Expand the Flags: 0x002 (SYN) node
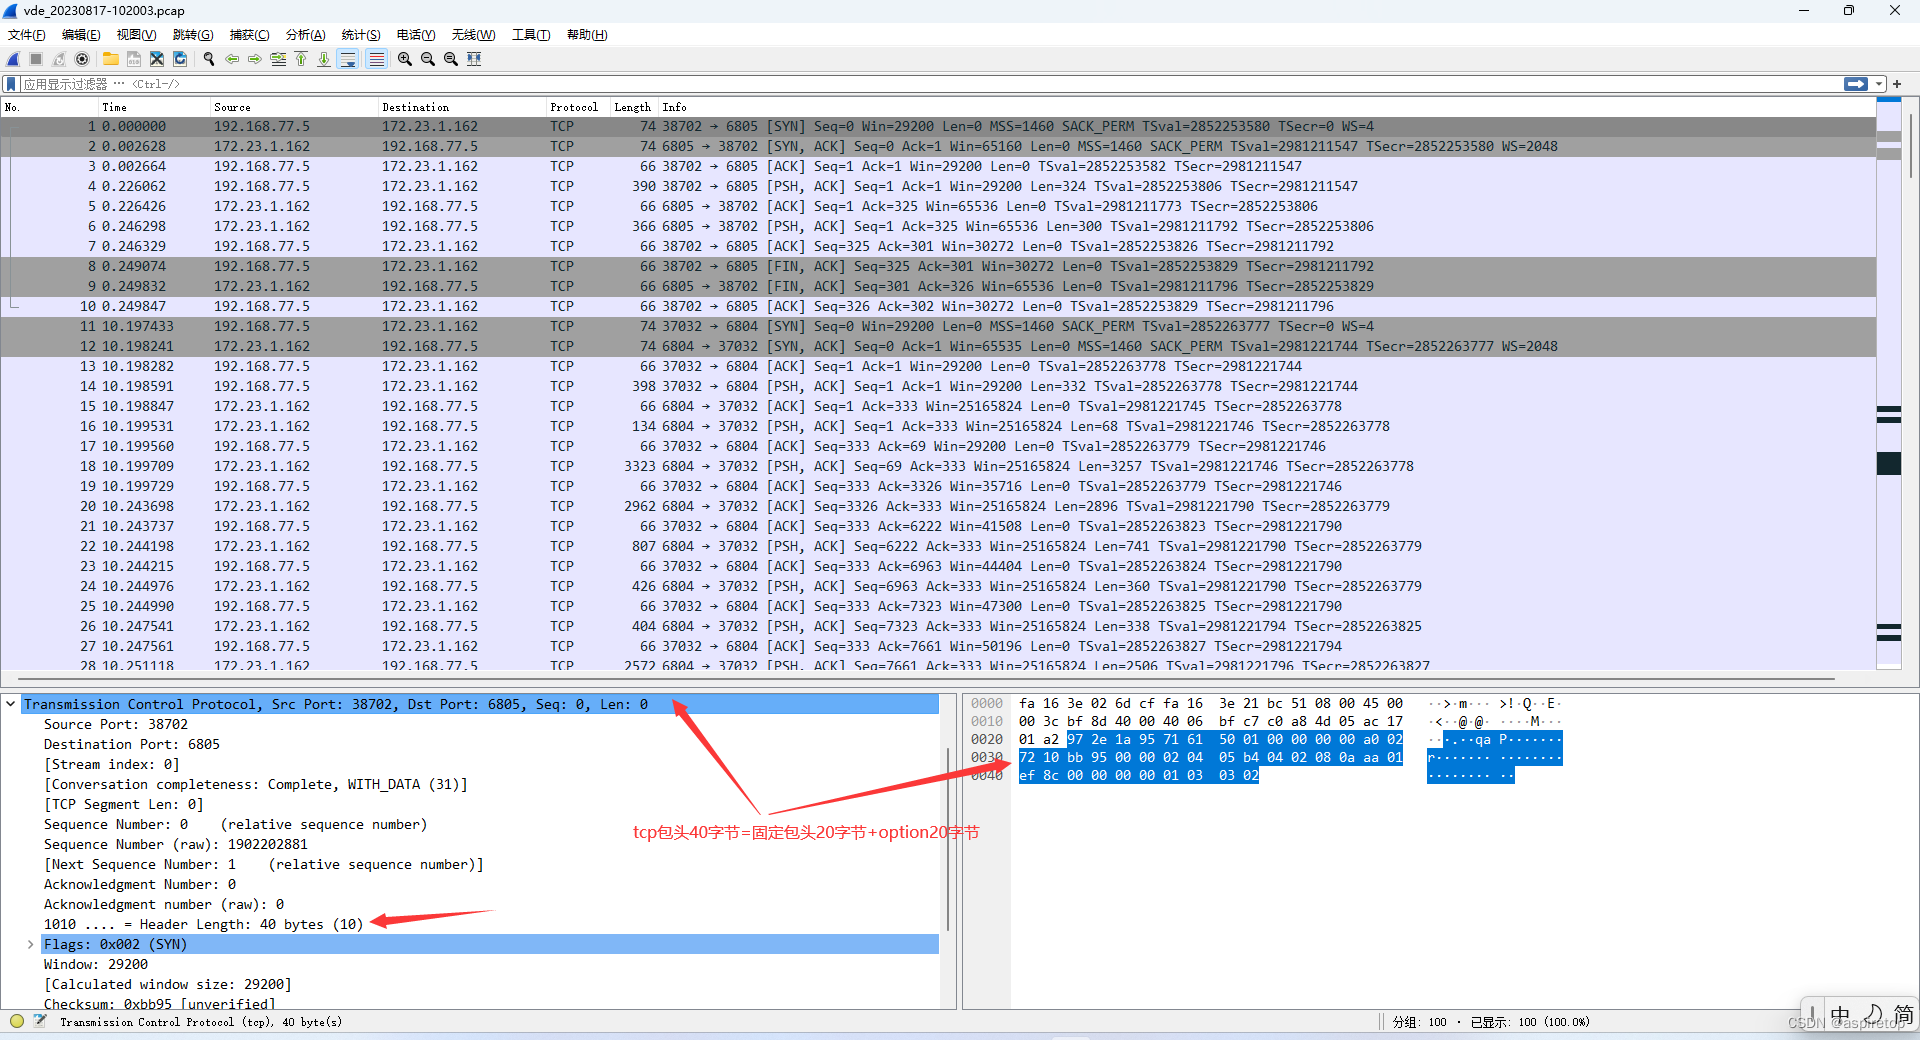Image resolution: width=1920 pixels, height=1040 pixels. (x=31, y=944)
